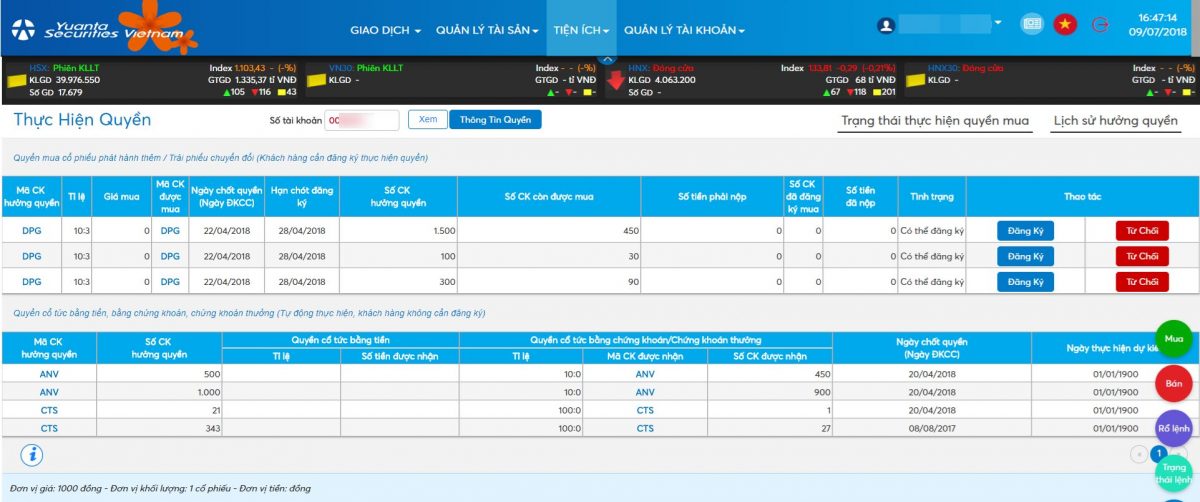Expand the QUẢN LÝ TÀI KHOẢN dropdown
The width and height of the screenshot is (1200, 502).
pyautogui.click(x=684, y=30)
